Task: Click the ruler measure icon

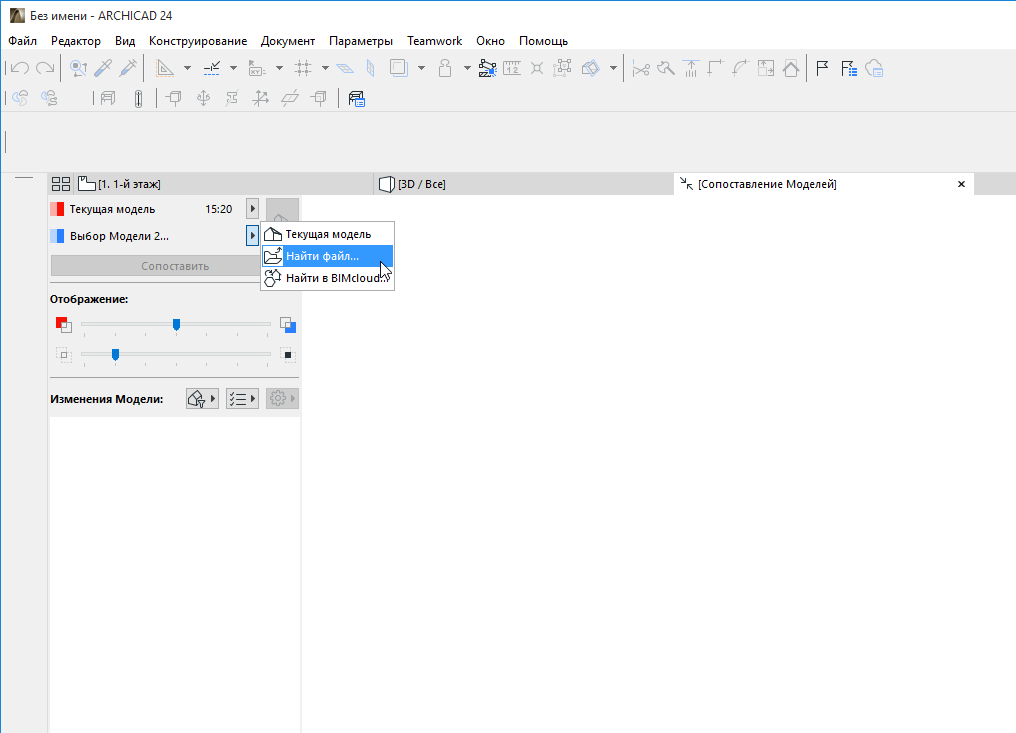Action: pos(512,68)
